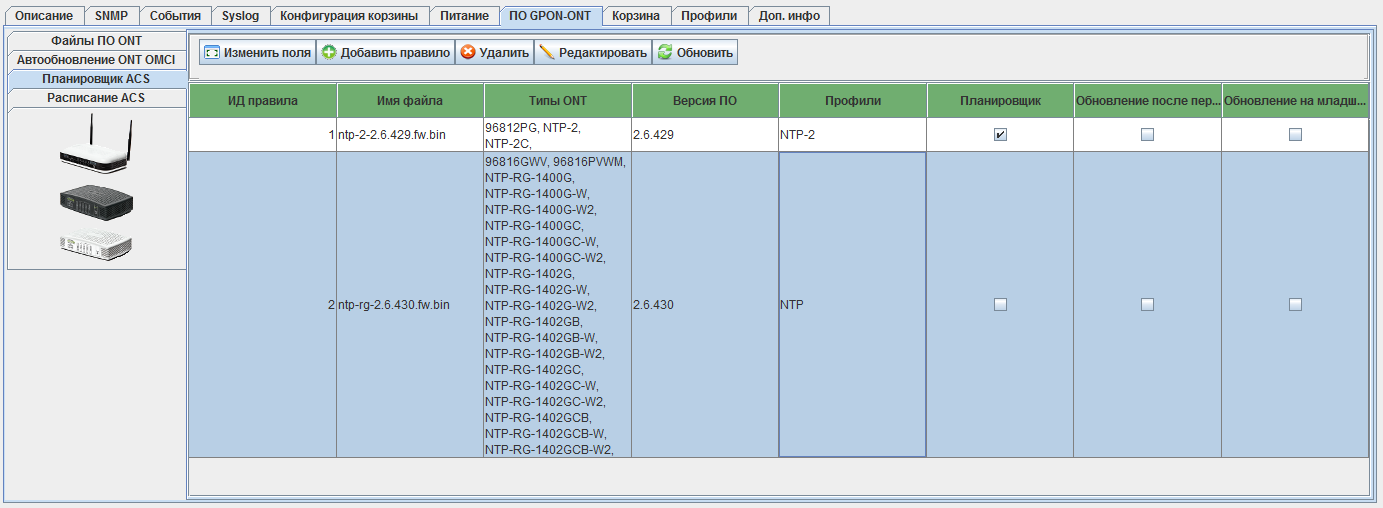Click the 'Изменить поля' toolbar icon
1383x508 pixels.
pyautogui.click(x=212, y=53)
